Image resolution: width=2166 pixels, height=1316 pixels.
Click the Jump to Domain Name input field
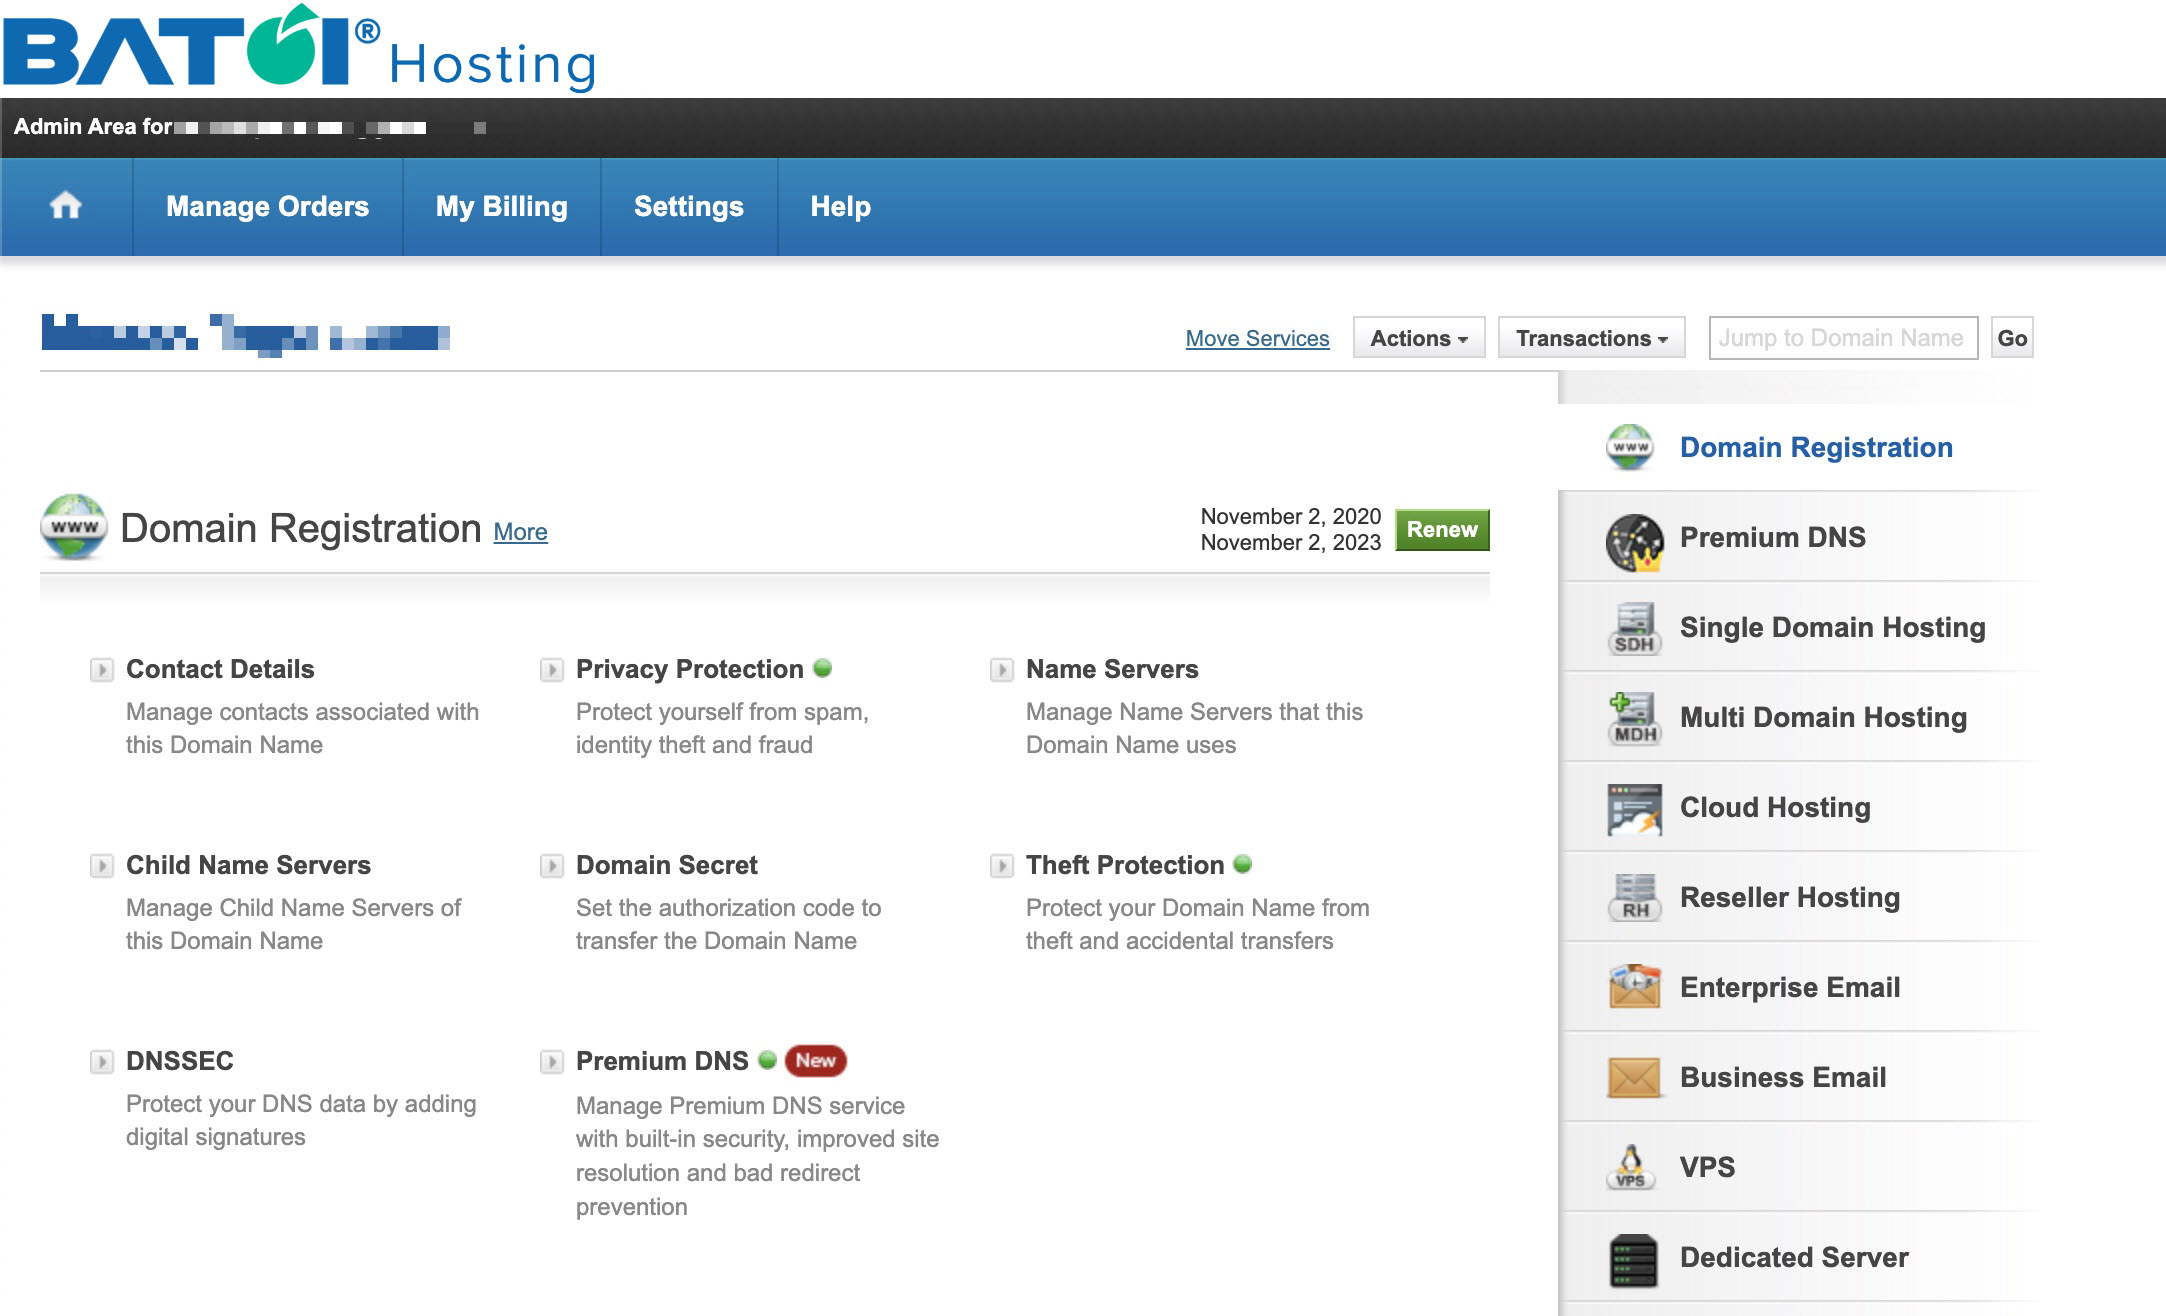click(x=1844, y=337)
